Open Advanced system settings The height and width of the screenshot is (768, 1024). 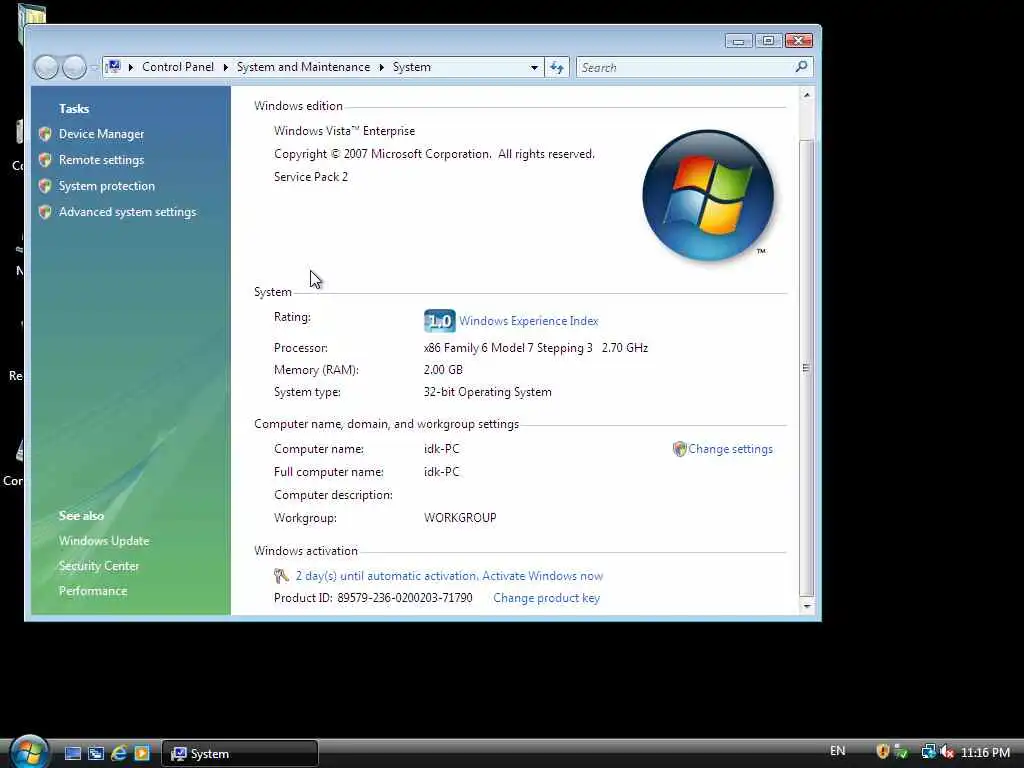click(x=127, y=212)
